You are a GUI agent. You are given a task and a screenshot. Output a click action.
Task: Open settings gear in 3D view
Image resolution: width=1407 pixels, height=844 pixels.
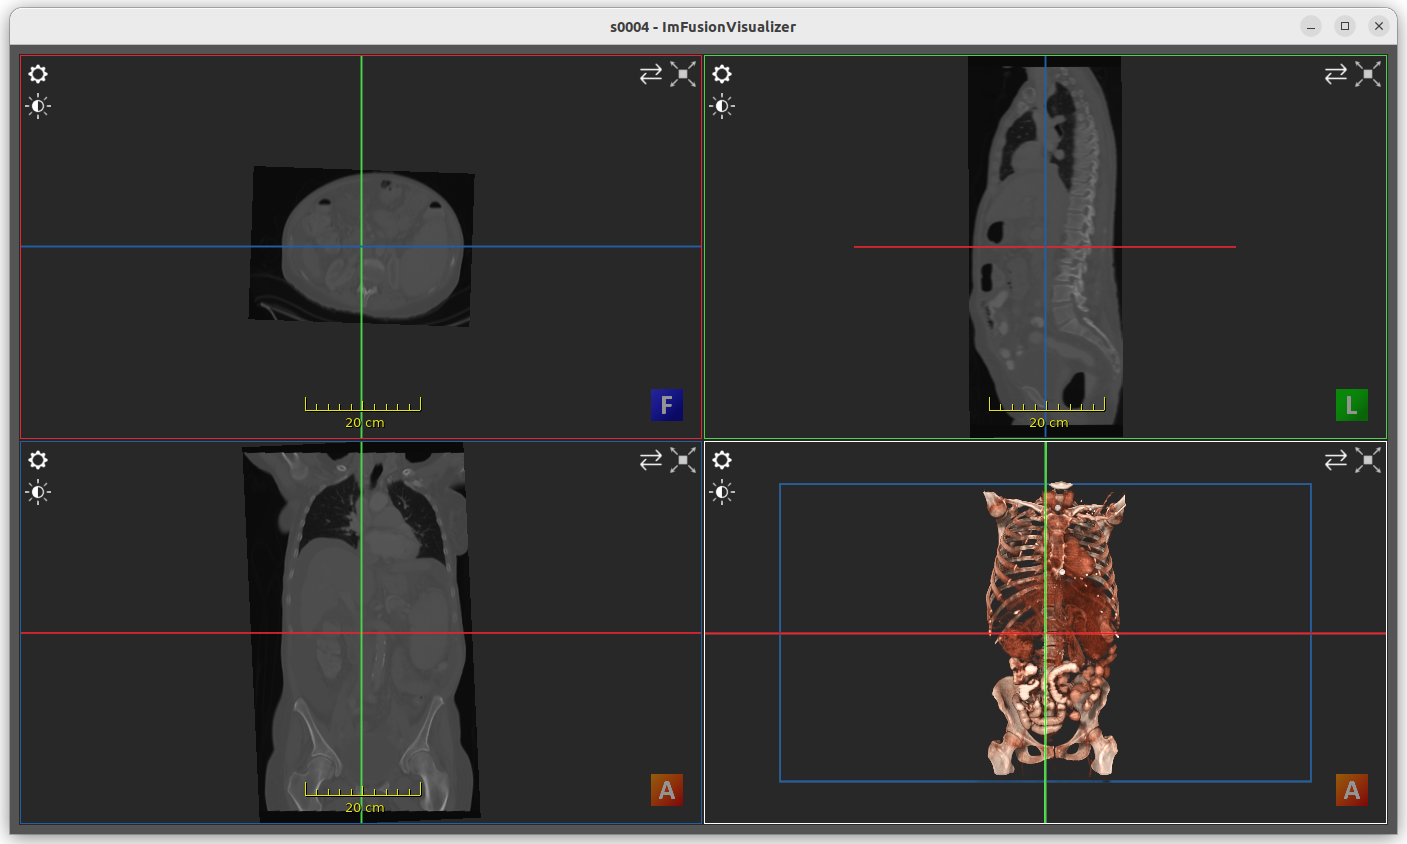[x=722, y=460]
